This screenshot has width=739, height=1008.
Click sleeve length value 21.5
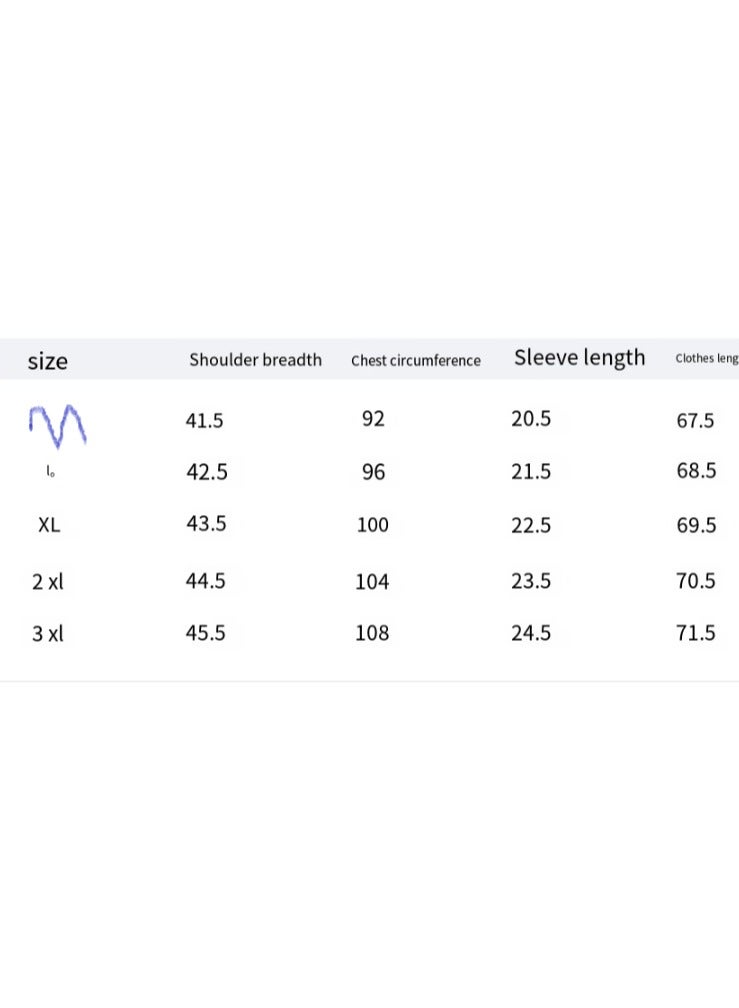click(531, 471)
